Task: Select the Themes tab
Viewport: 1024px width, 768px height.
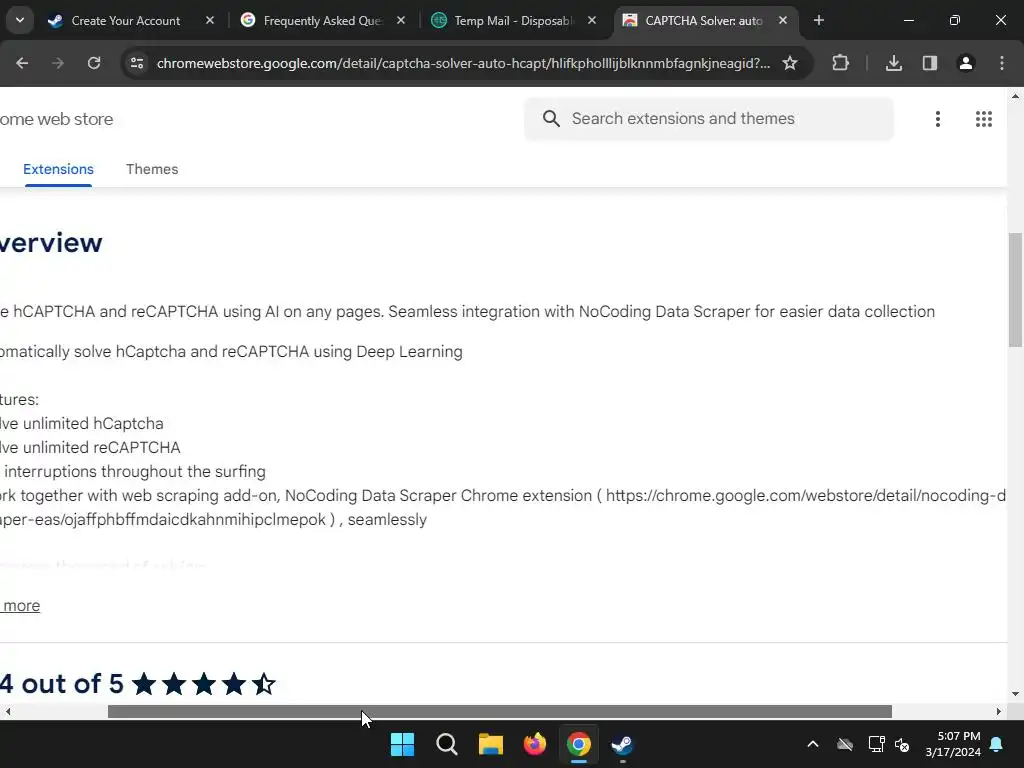Action: point(152,169)
